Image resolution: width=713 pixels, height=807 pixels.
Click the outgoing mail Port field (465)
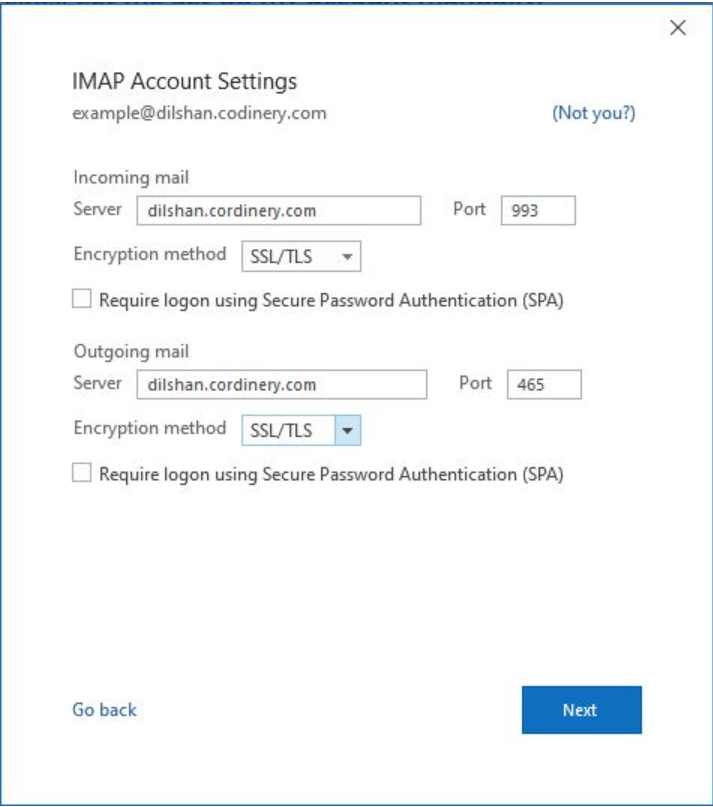(x=544, y=385)
